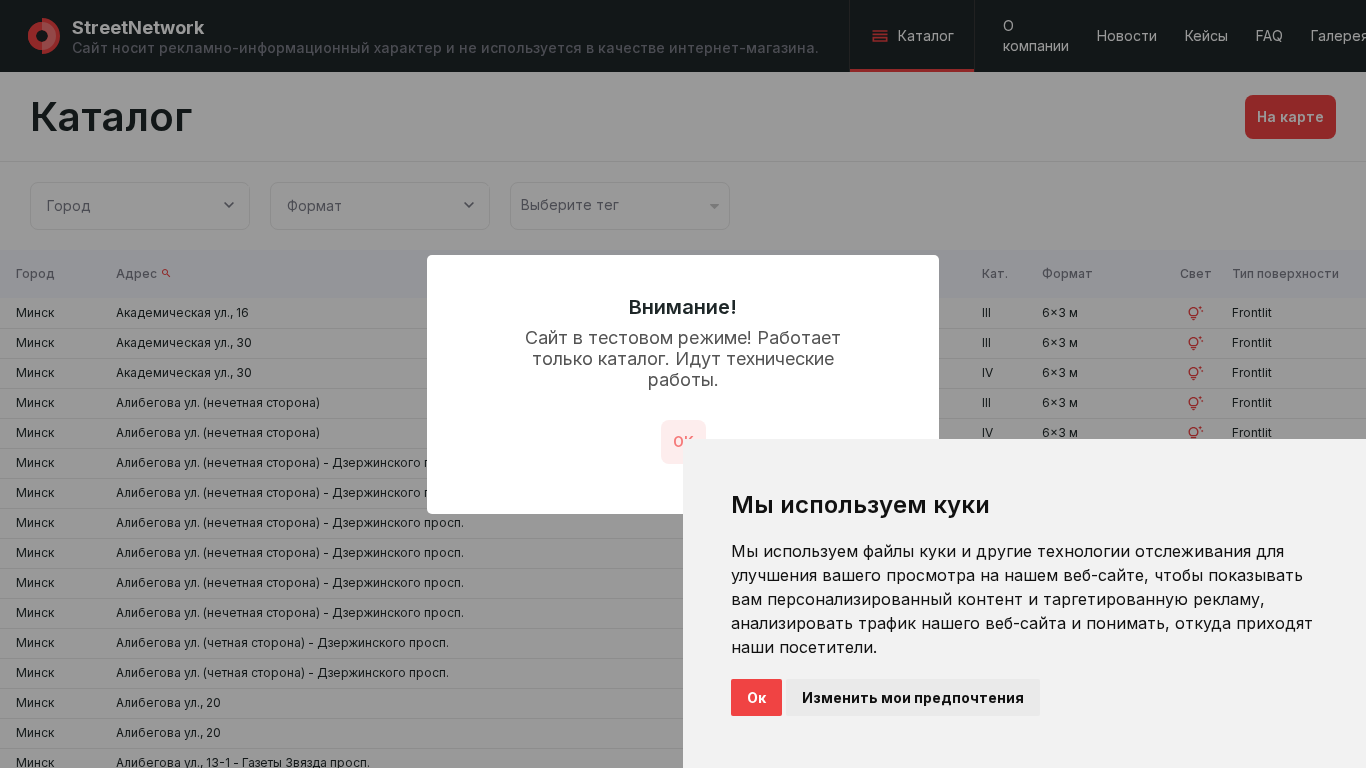The image size is (1366, 768).
Task: Go to the FAQ page
Action: pos(1268,36)
